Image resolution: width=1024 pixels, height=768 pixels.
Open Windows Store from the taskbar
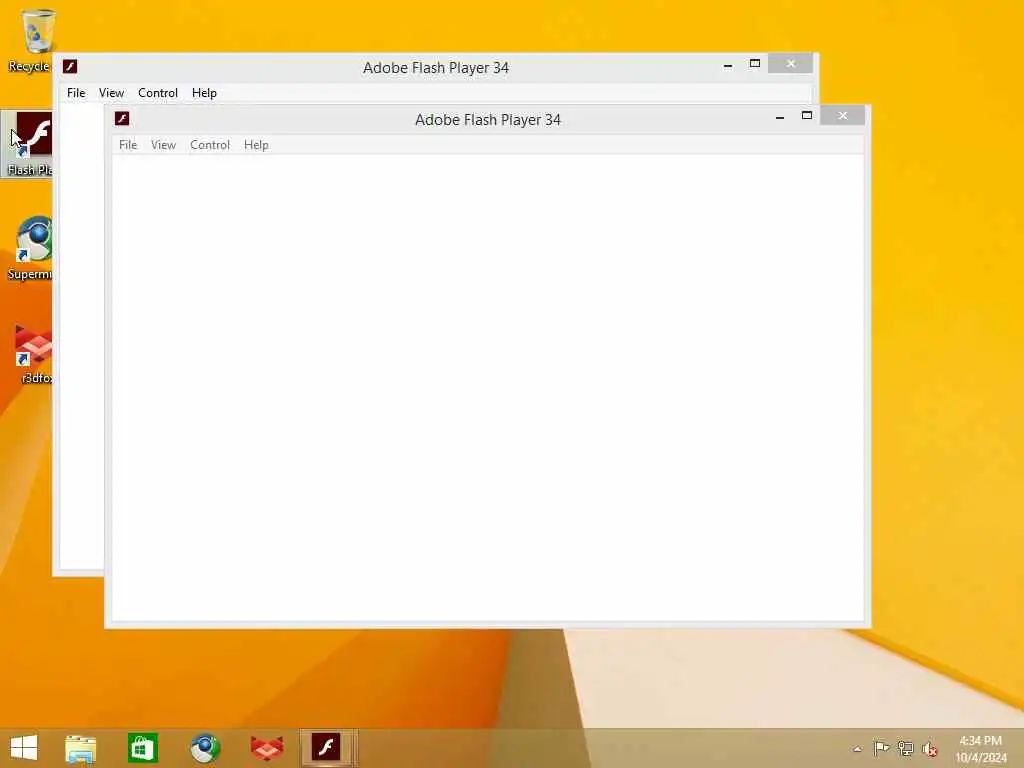point(143,748)
